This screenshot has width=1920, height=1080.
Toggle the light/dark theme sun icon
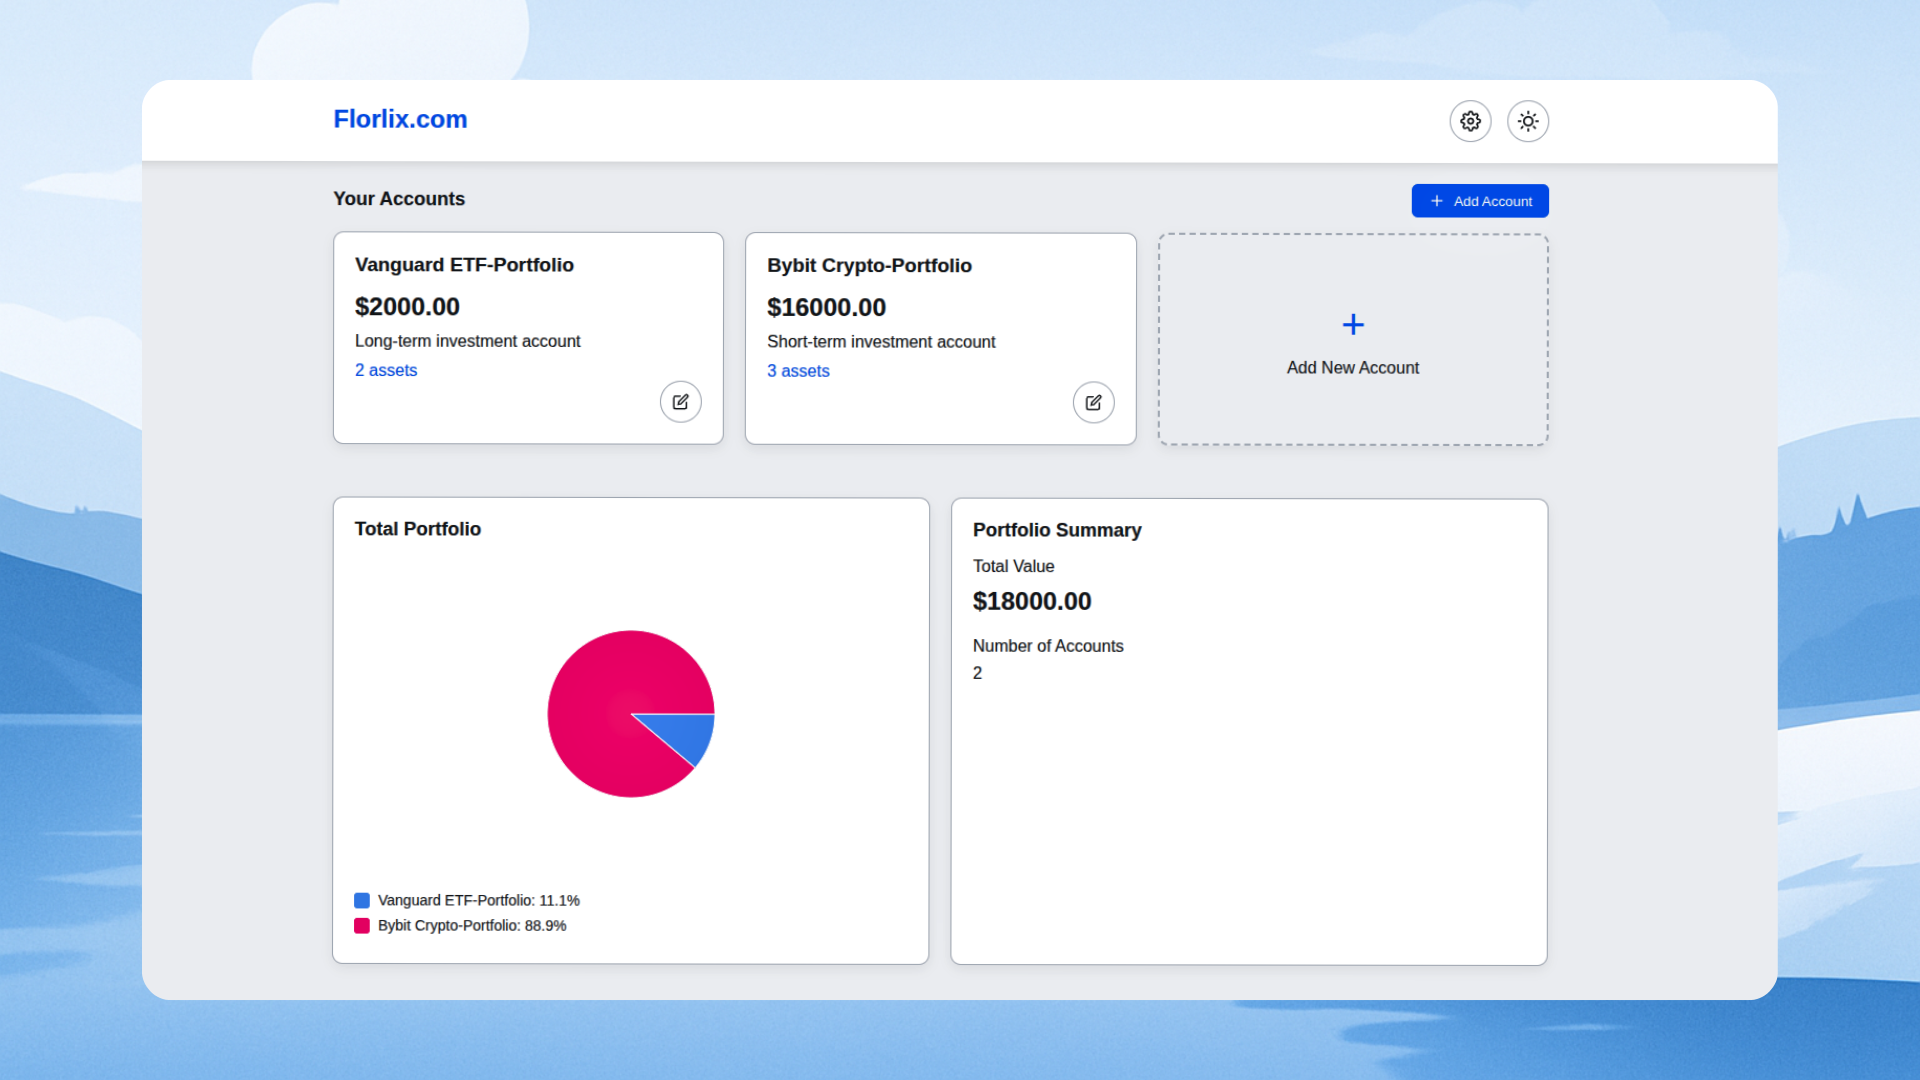1528,121
